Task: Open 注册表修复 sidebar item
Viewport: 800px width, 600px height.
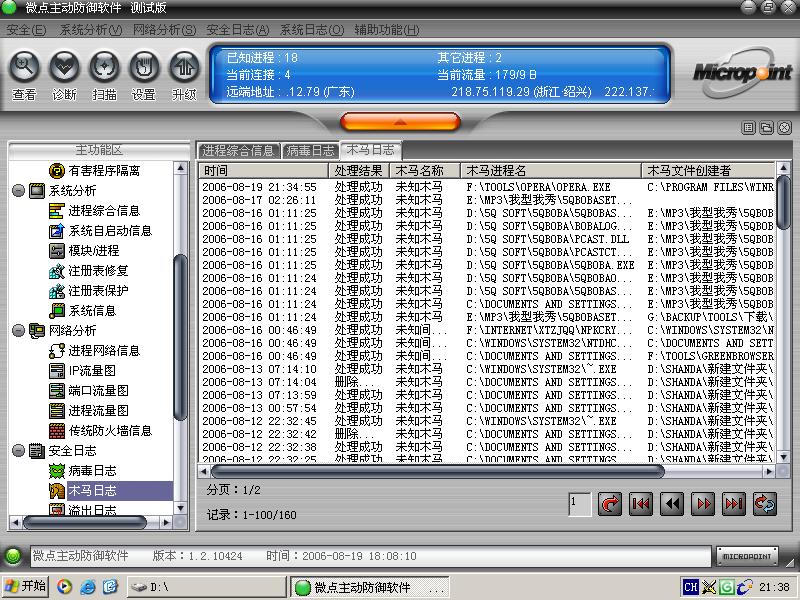Action: (x=89, y=270)
